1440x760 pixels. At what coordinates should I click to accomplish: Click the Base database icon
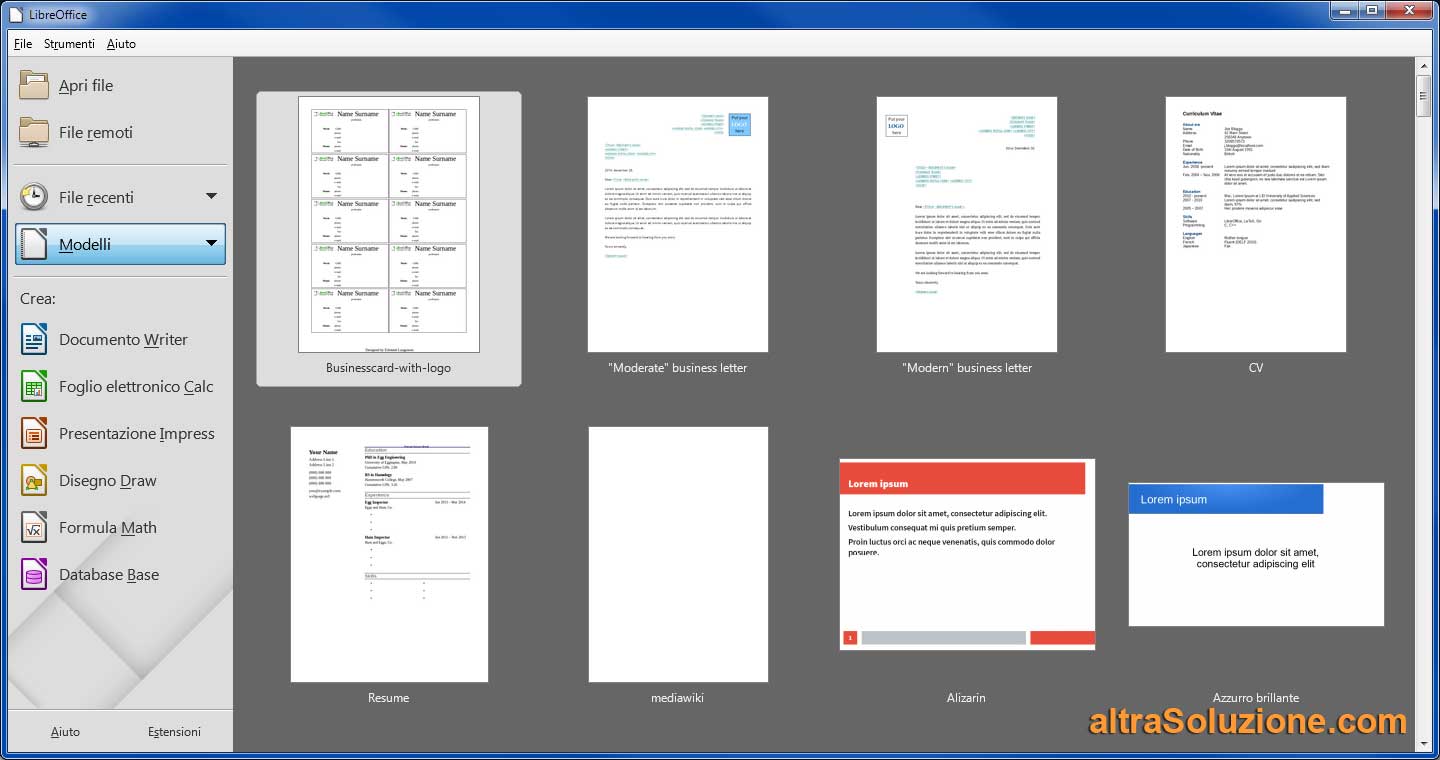34,574
